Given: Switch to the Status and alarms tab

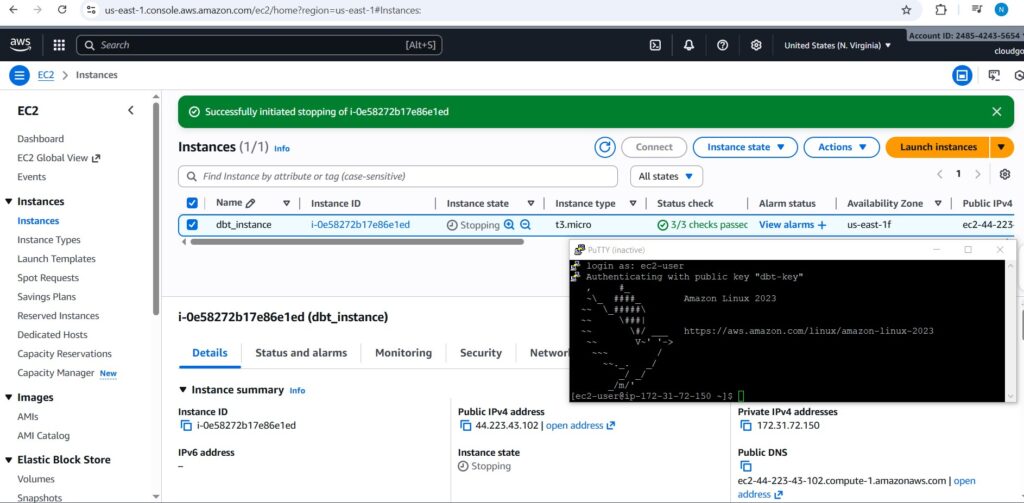Looking at the screenshot, I should coord(301,353).
